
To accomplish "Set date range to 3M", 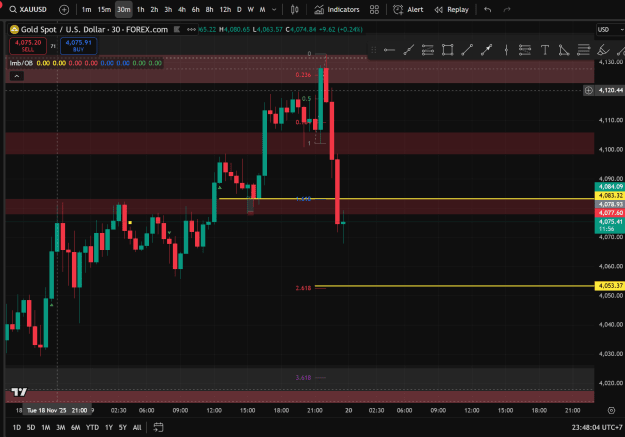I will coord(61,427).
